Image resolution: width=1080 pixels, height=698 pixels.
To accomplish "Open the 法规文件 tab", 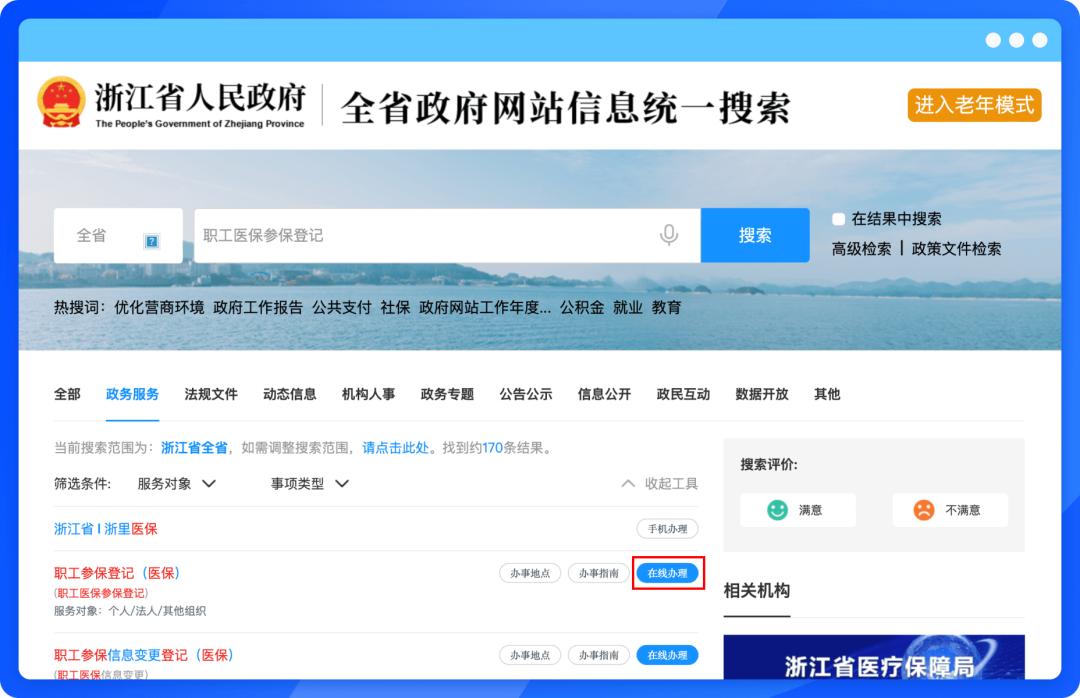I will coord(211,394).
